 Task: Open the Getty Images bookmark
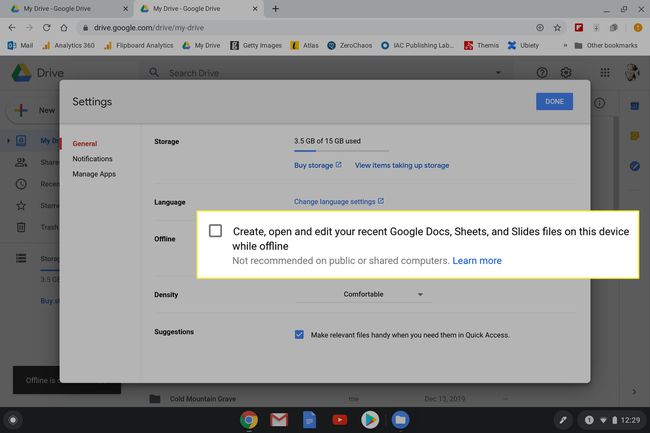pos(256,46)
